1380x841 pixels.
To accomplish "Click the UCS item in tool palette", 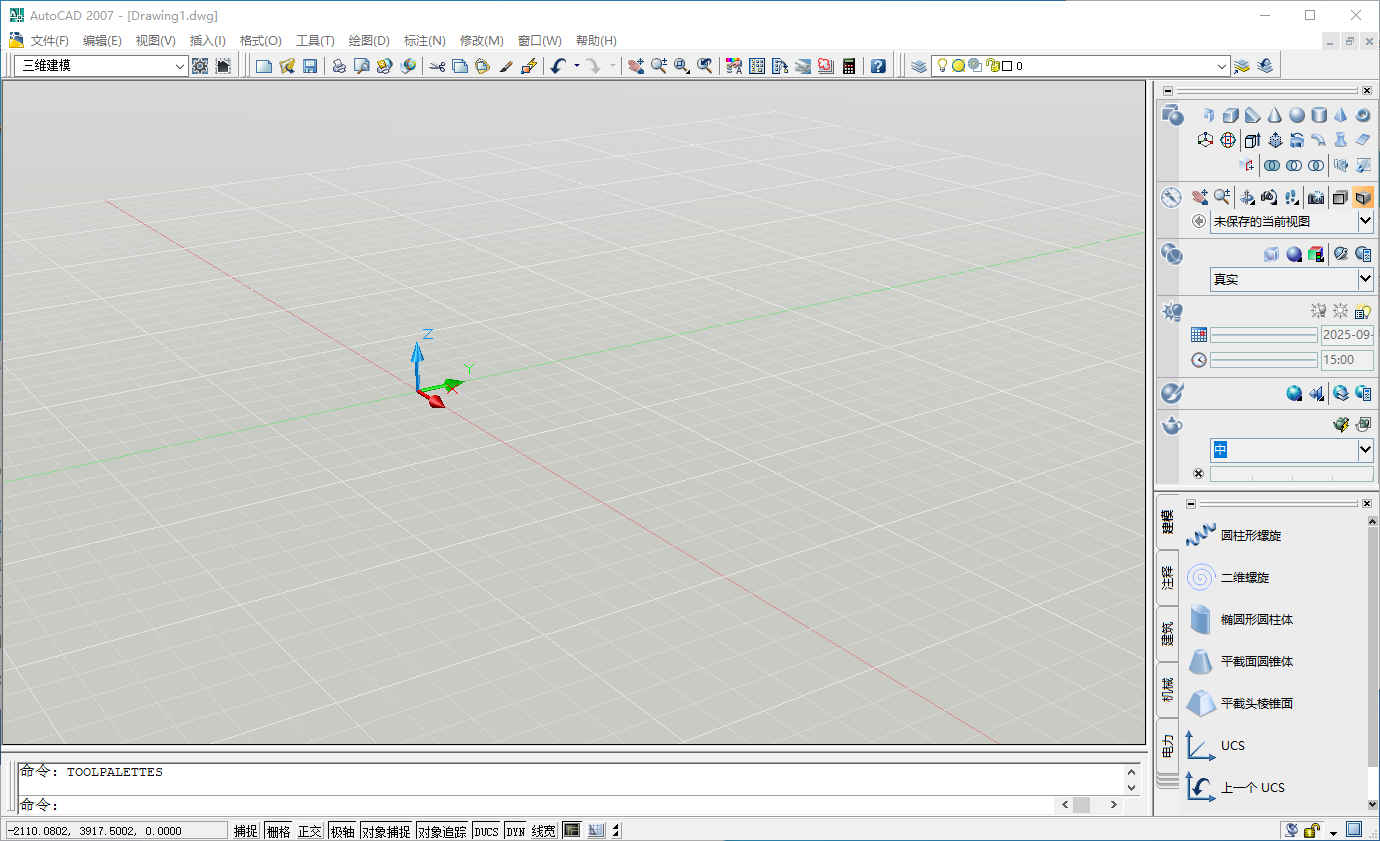I will coord(1215,746).
